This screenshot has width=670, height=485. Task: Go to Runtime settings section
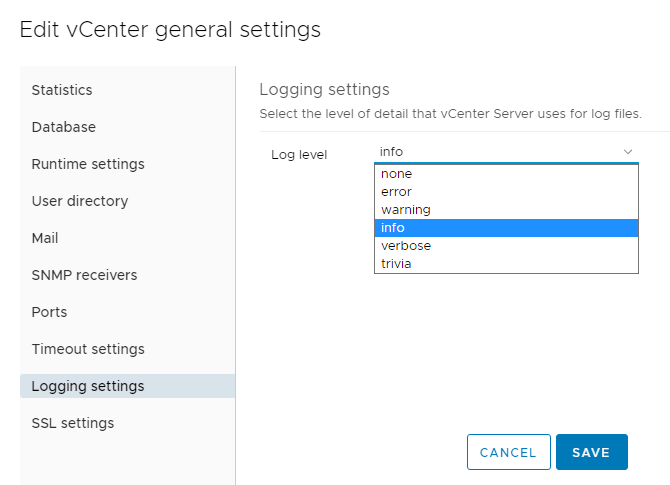click(88, 164)
